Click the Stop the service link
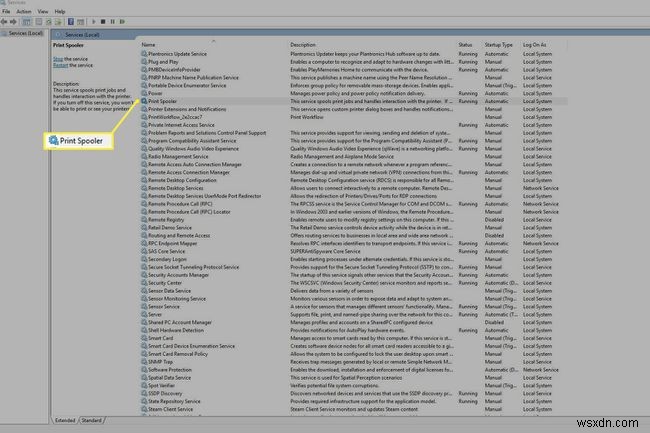The height and width of the screenshot is (433, 650). pyautogui.click(x=58, y=60)
